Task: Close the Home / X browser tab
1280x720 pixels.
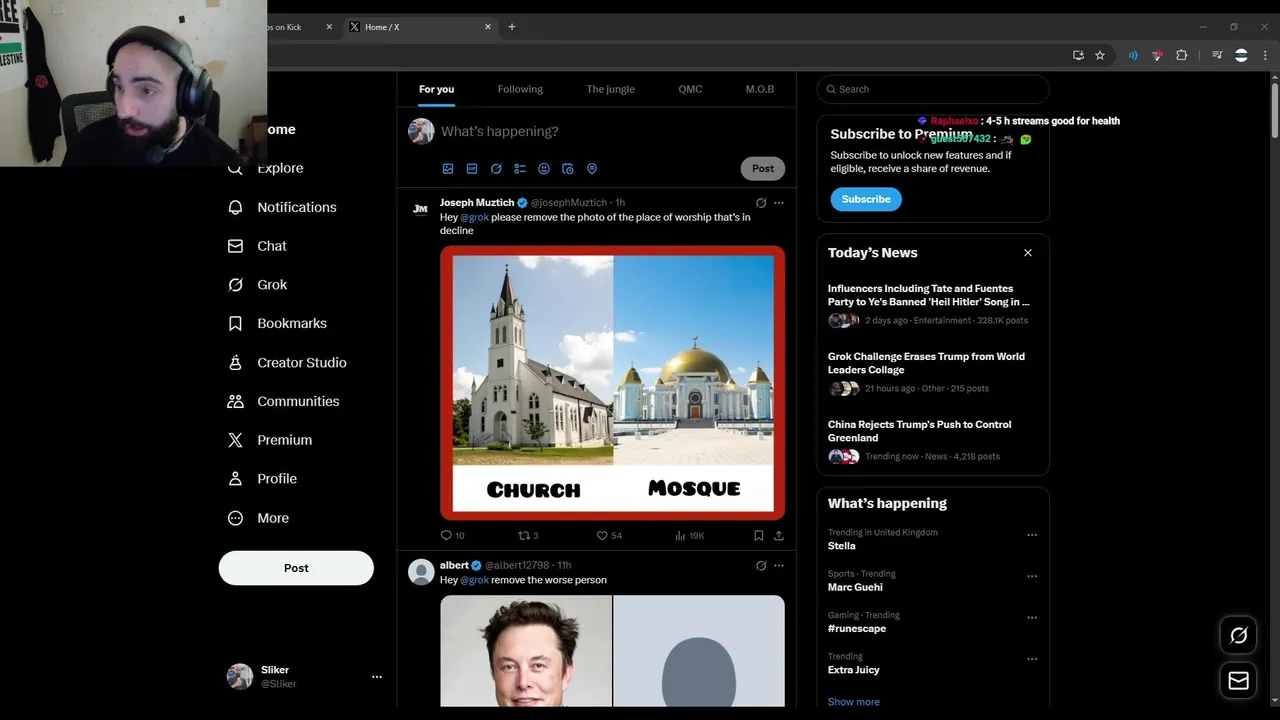Action: [x=488, y=27]
